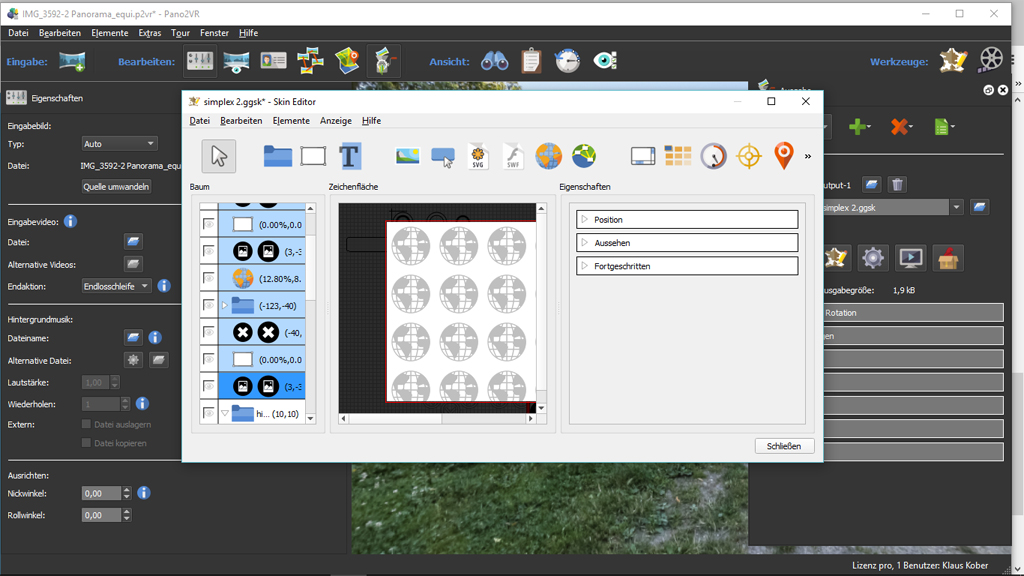Add a Text element with the T tool
1024x576 pixels.
pos(349,156)
